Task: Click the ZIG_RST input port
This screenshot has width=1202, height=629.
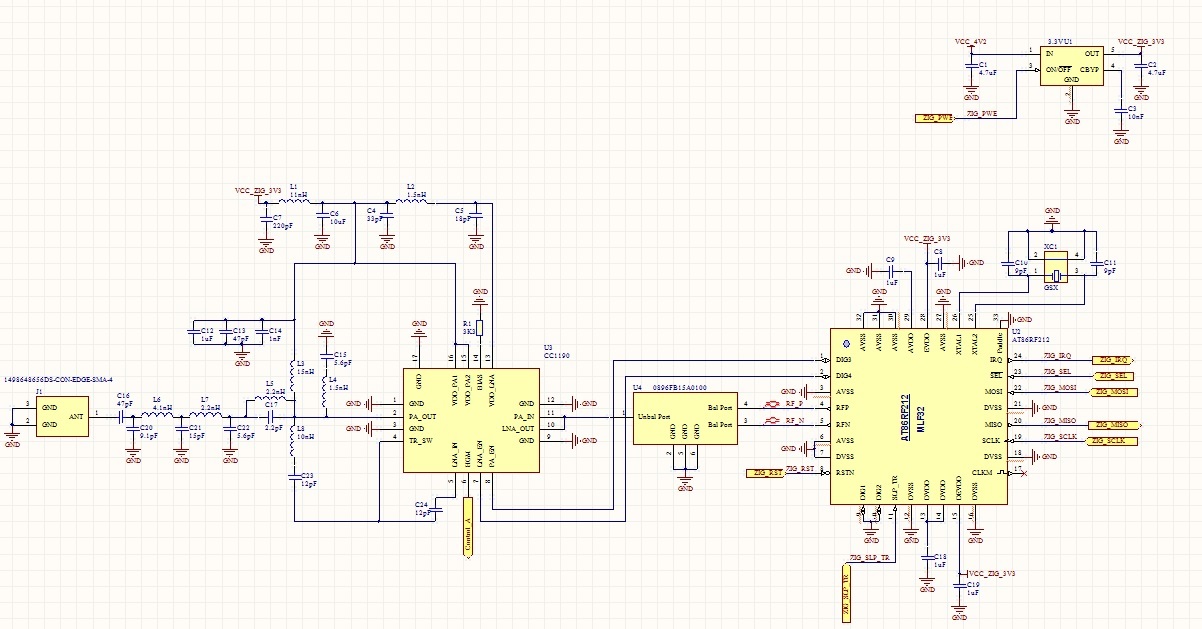Action: pos(765,473)
